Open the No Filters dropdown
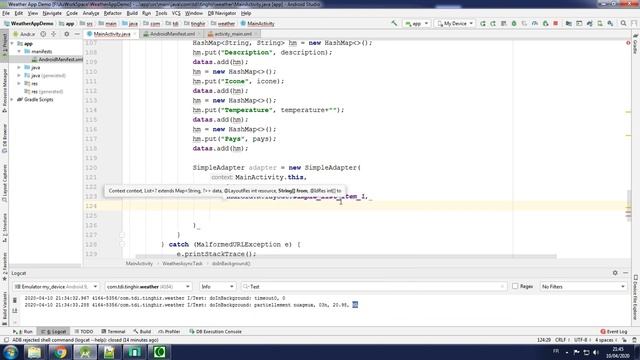The image size is (640, 360). point(583,287)
